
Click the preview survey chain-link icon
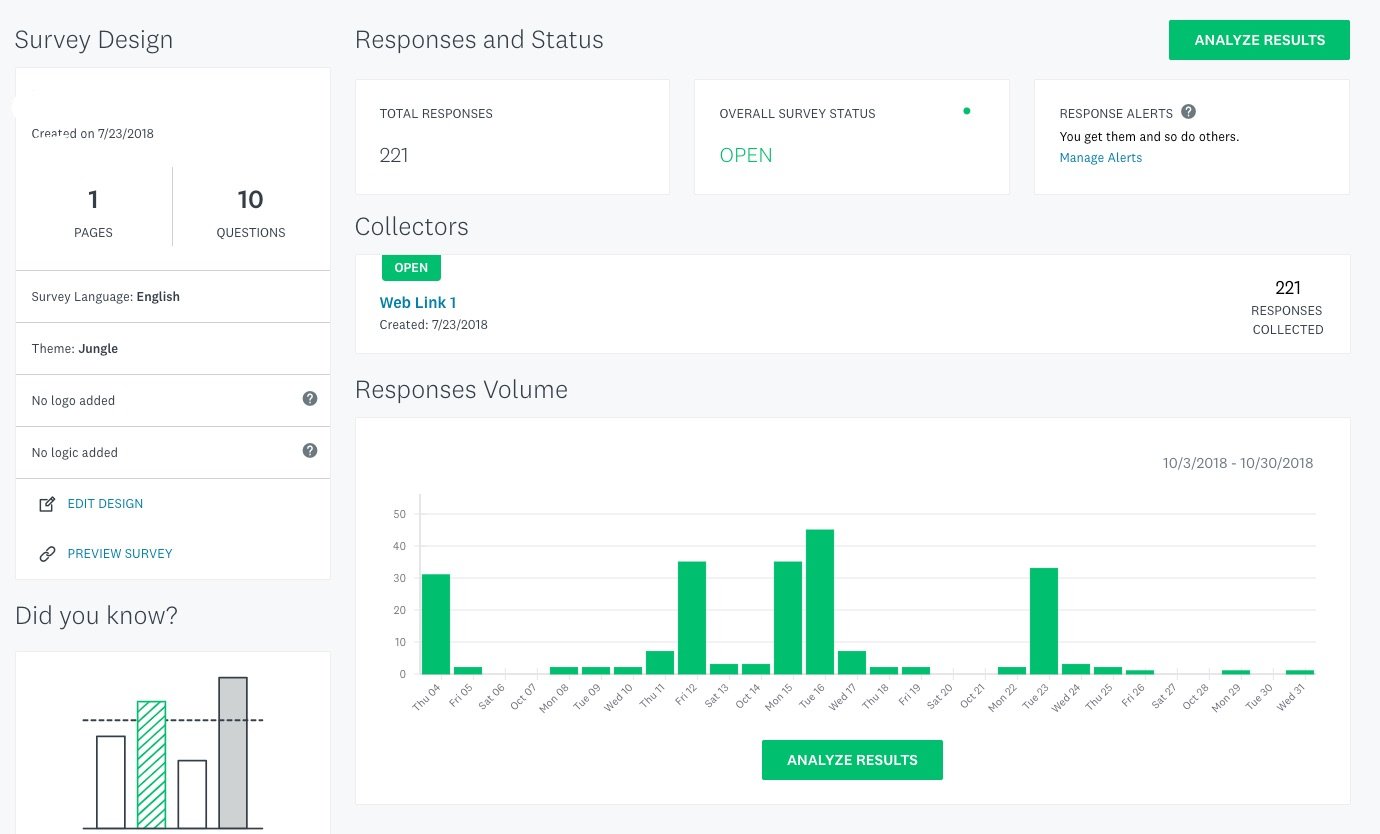pyautogui.click(x=47, y=554)
